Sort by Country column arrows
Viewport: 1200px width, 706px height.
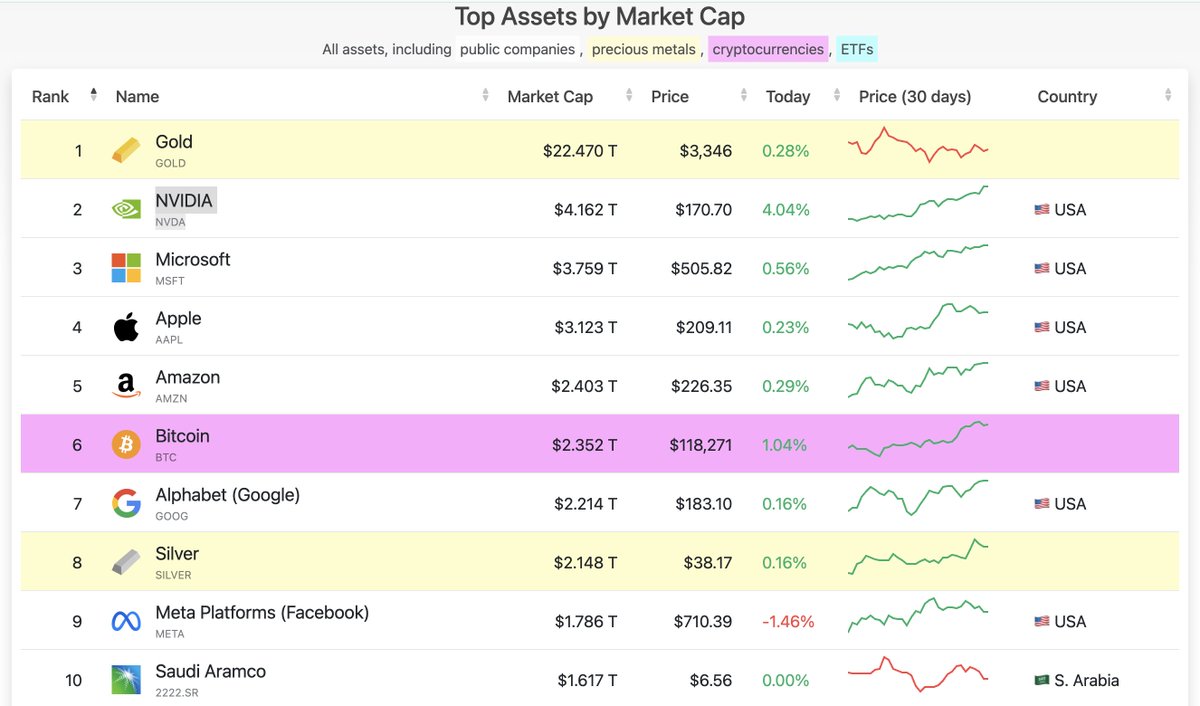coord(1168,95)
